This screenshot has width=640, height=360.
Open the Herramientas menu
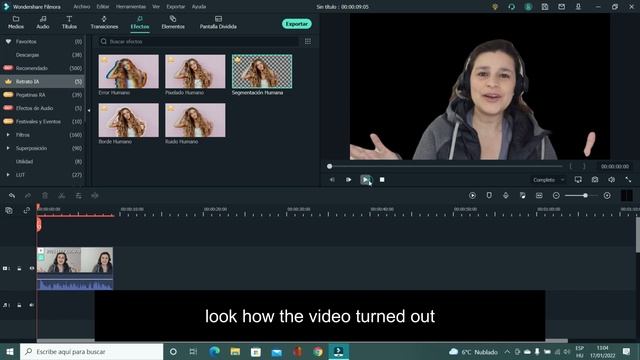(131, 7)
